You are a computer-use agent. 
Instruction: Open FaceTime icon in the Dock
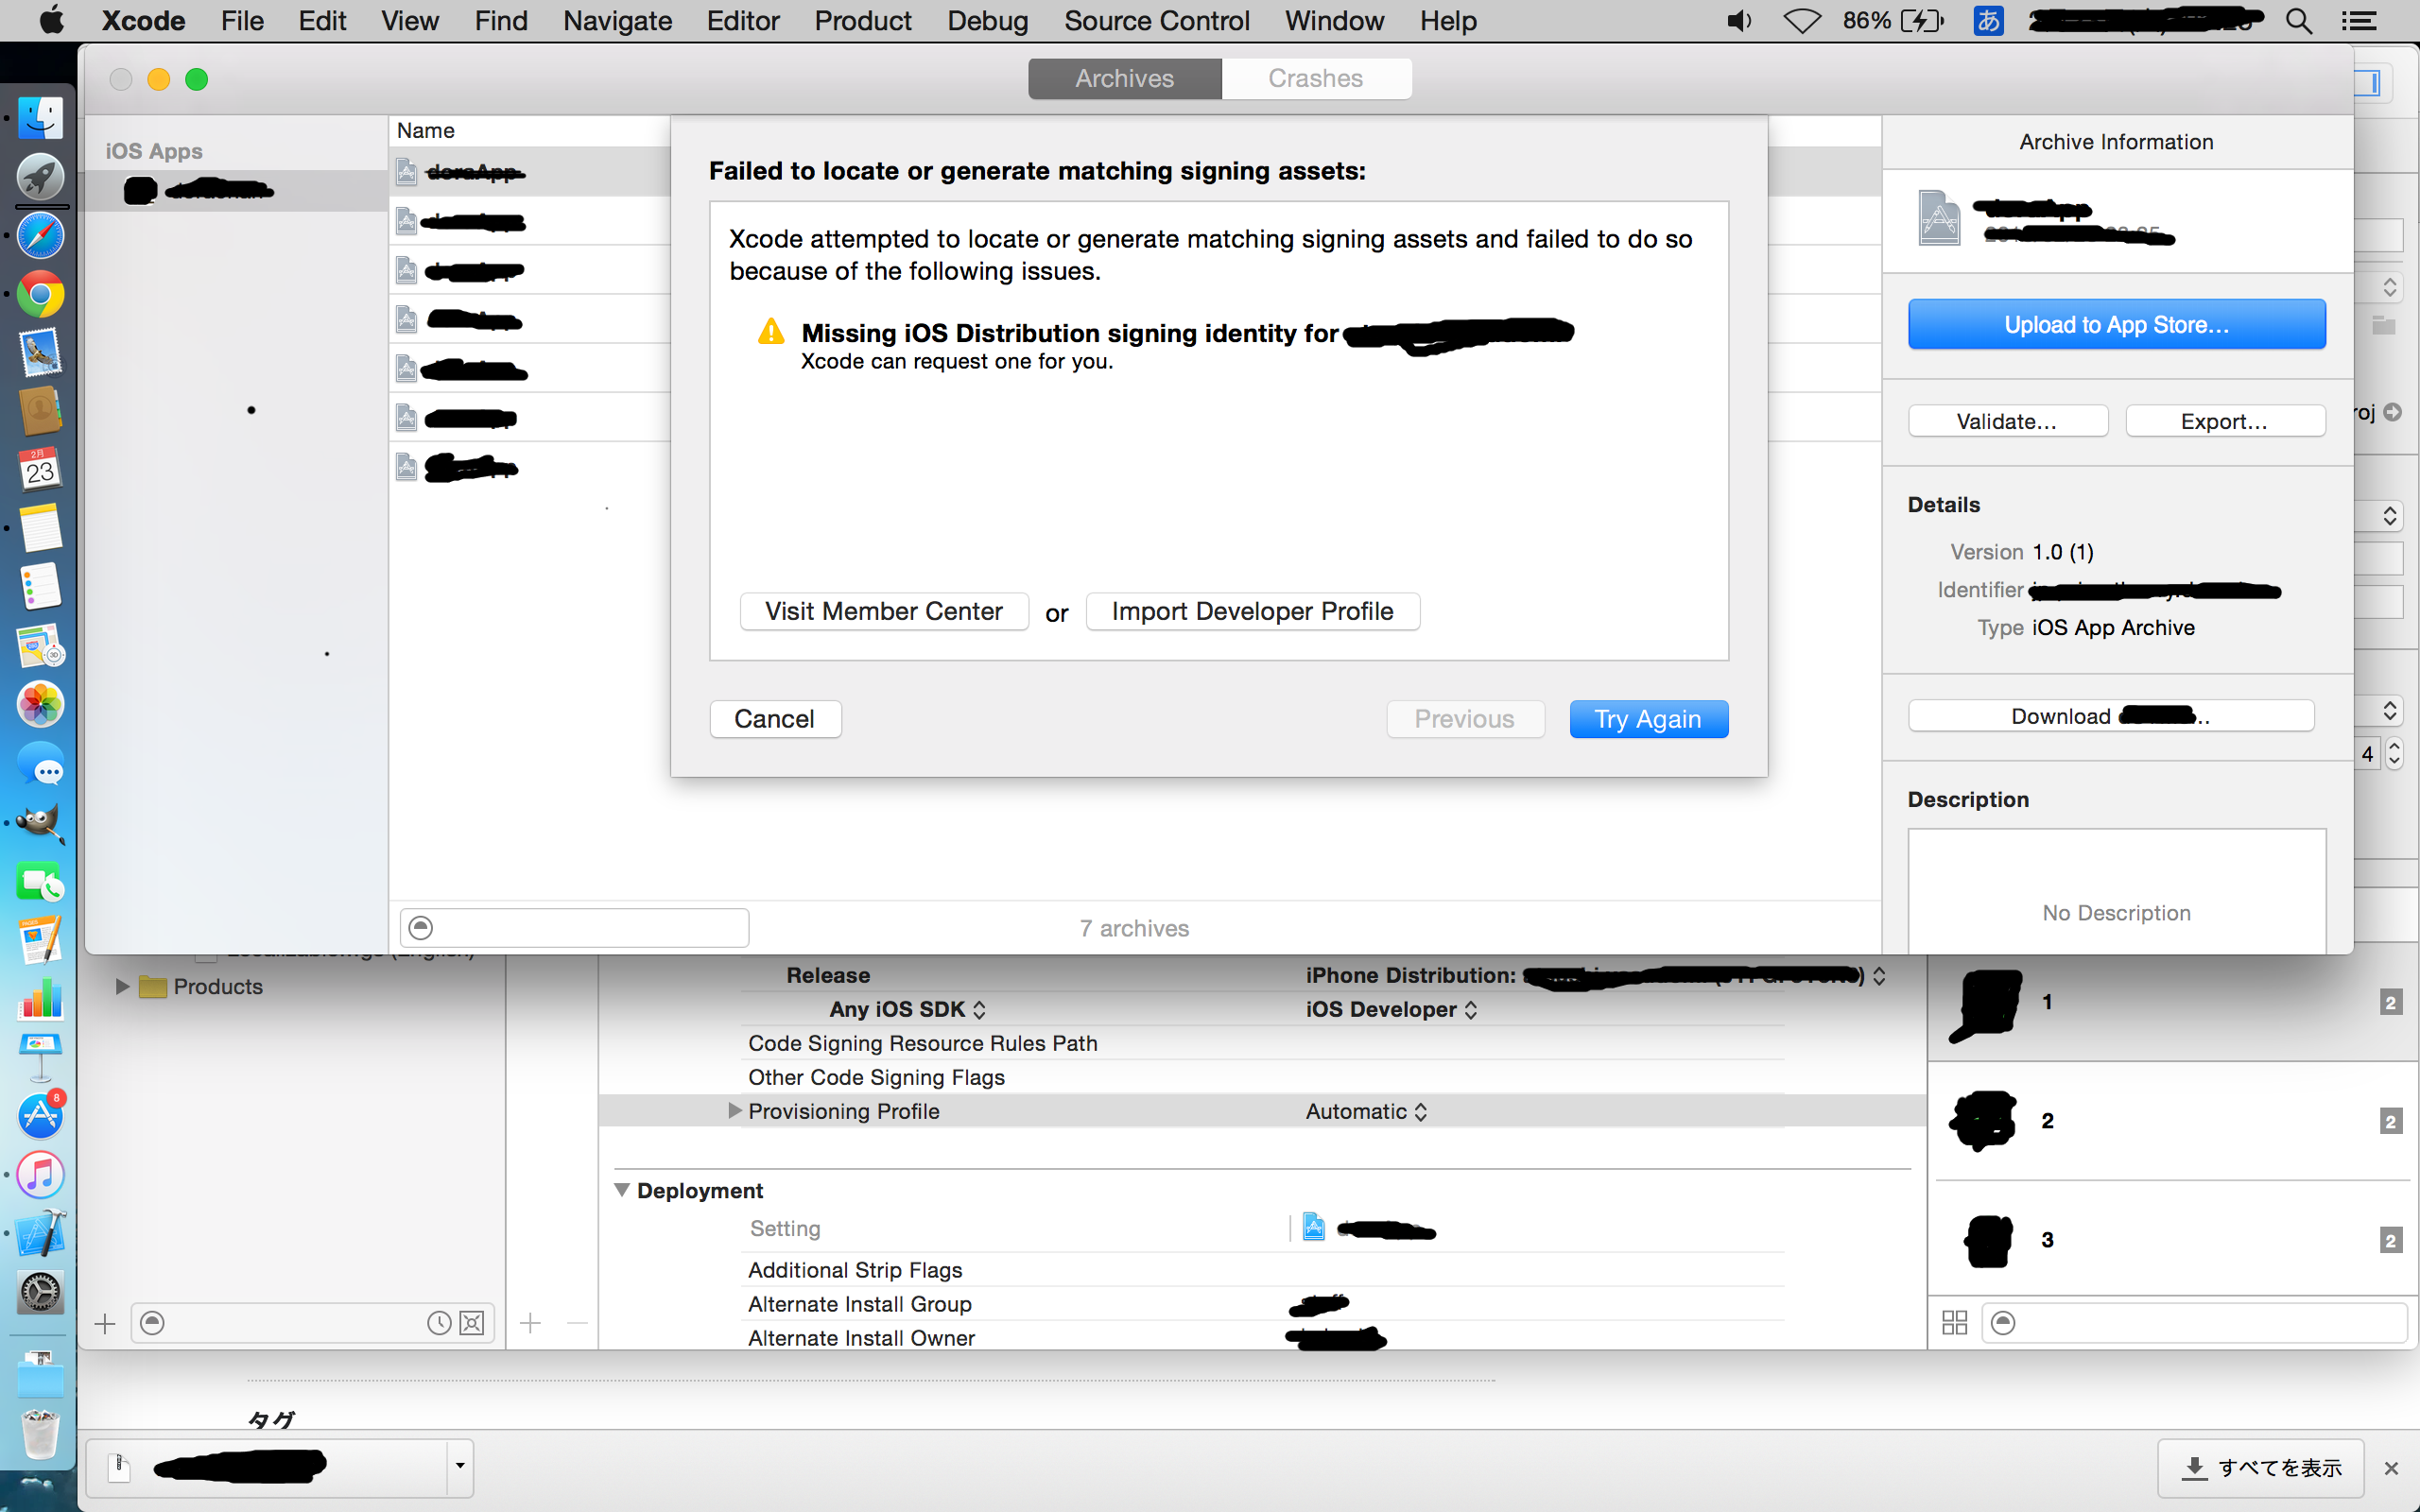coord(41,883)
